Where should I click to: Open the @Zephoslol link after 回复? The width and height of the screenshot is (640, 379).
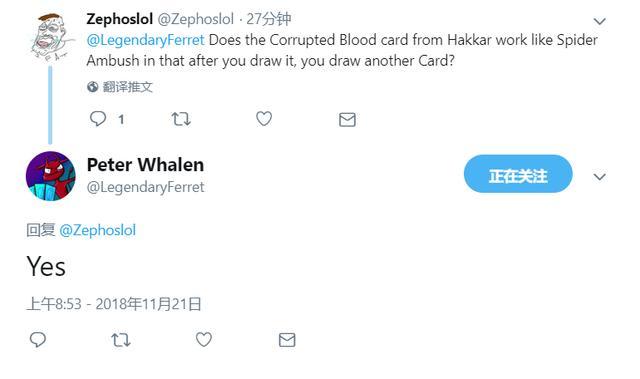tap(98, 230)
